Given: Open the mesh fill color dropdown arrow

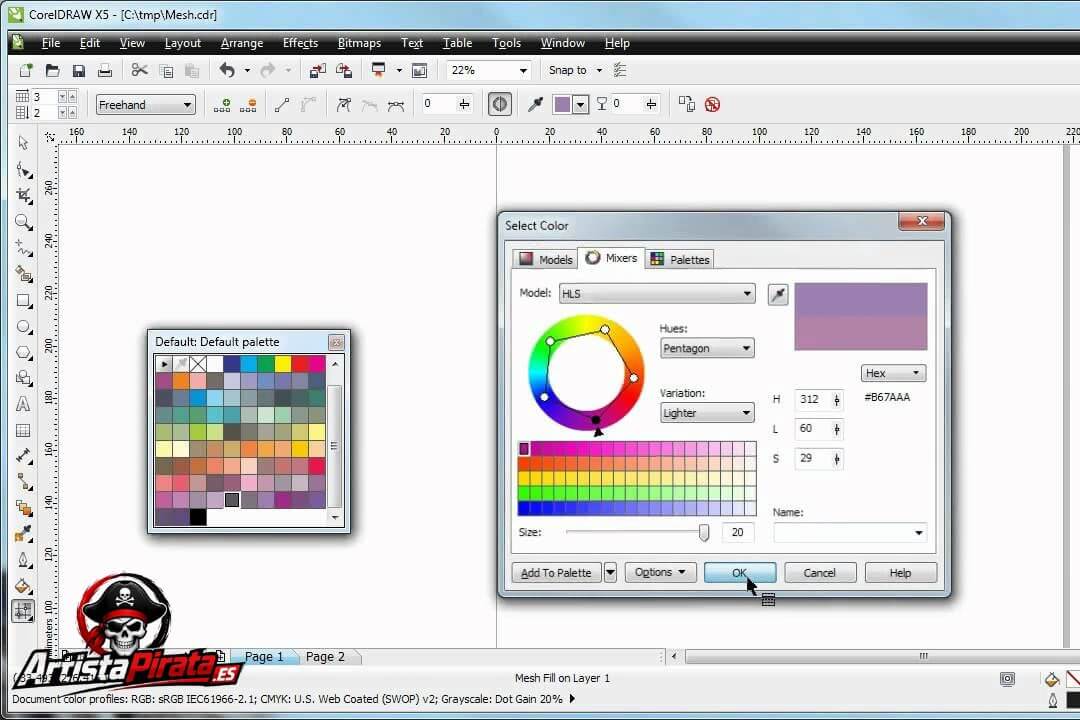Looking at the screenshot, I should 581,105.
